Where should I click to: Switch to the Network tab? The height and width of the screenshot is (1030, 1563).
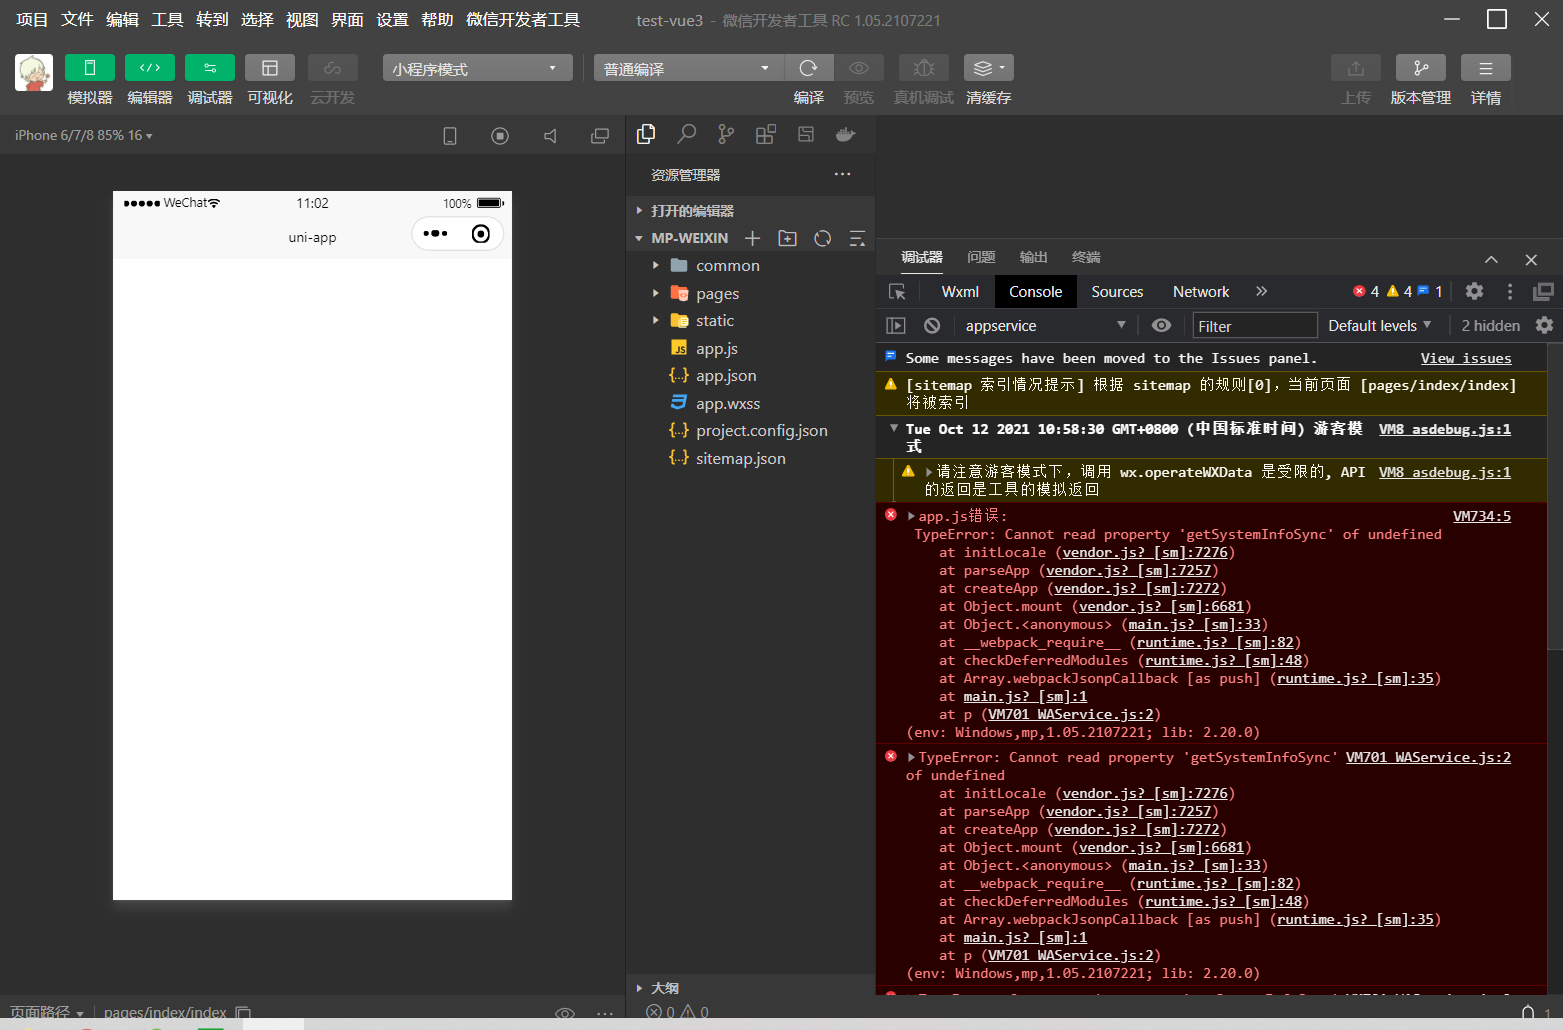1200,292
